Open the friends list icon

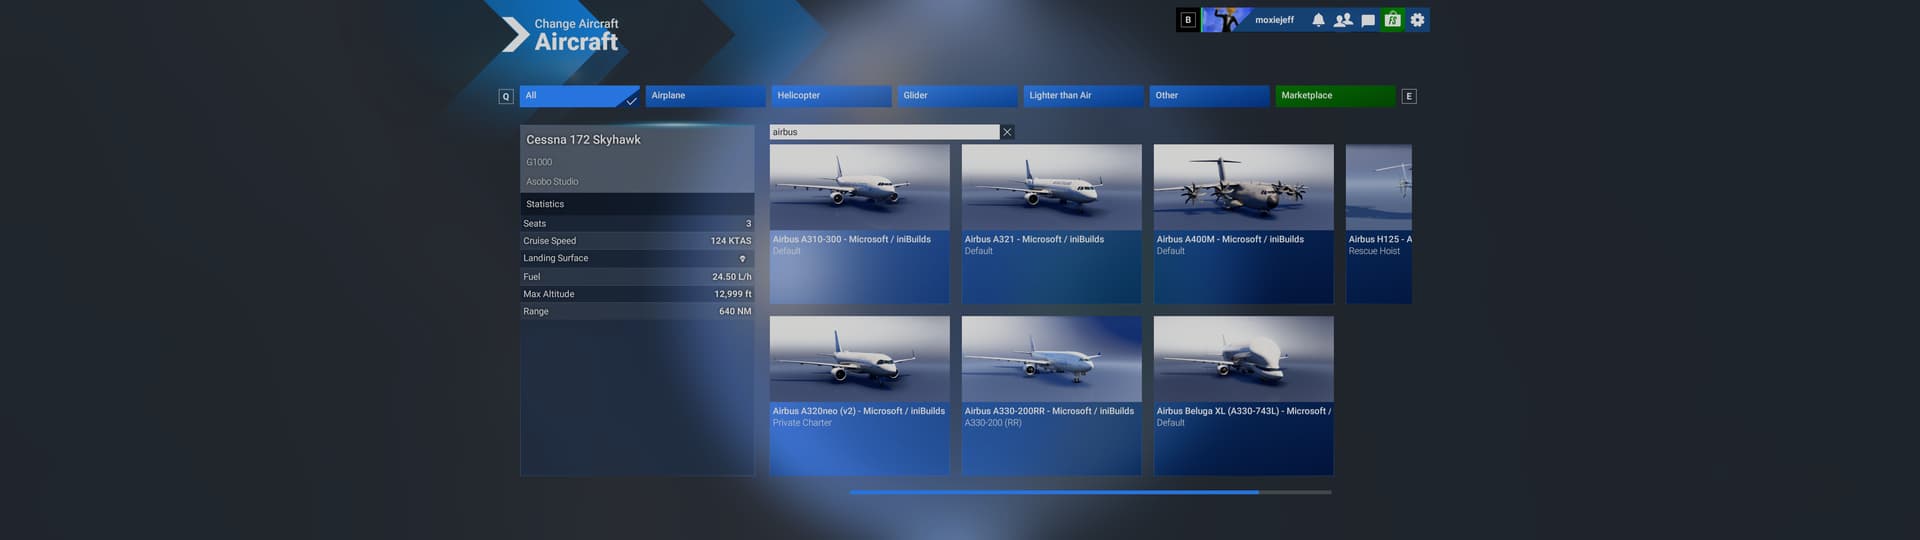pos(1343,20)
